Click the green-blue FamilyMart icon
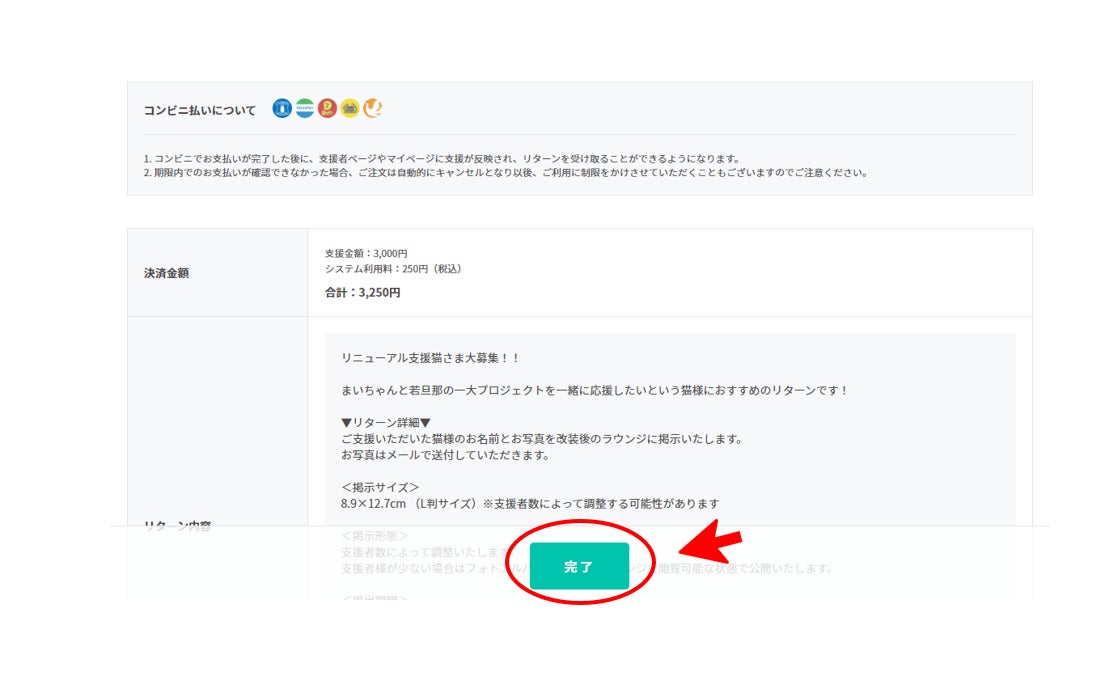The image size is (1110, 674). coord(305,109)
